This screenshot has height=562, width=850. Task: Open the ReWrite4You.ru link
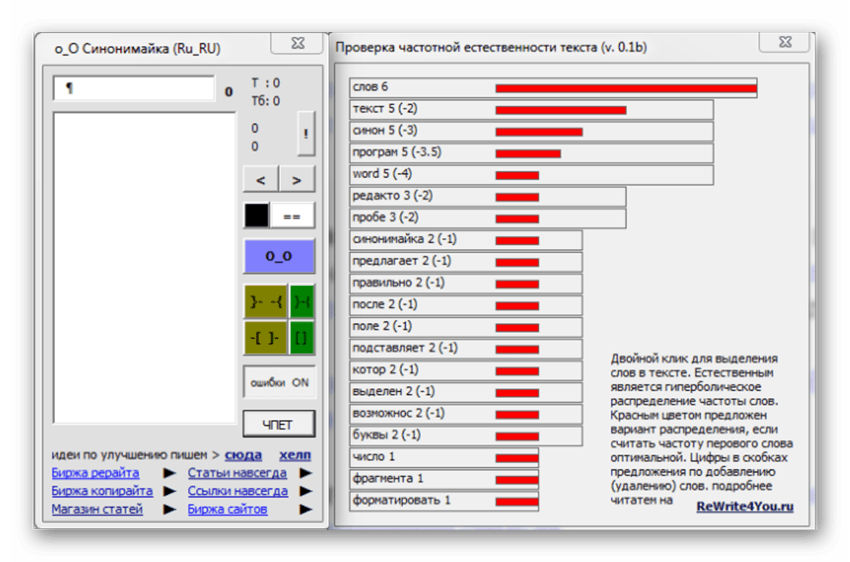(x=745, y=506)
